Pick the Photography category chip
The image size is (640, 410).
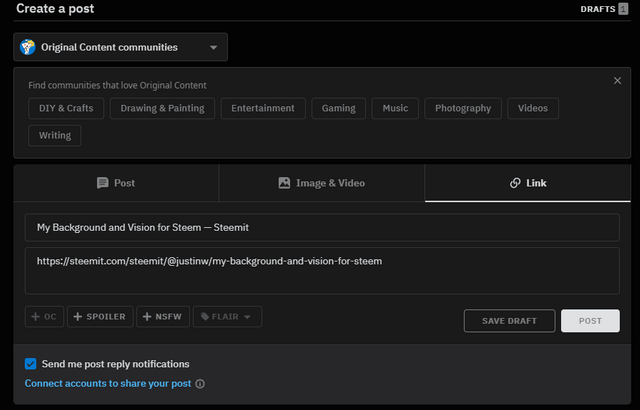[463, 109]
